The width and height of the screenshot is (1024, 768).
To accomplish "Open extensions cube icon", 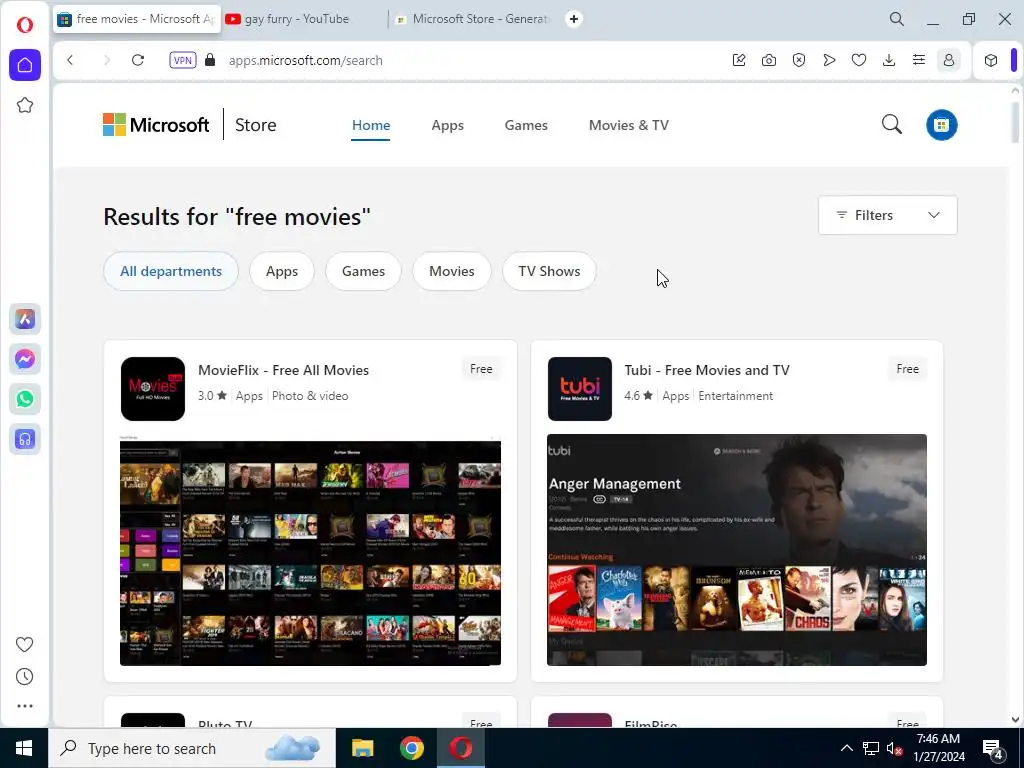I will [991, 60].
